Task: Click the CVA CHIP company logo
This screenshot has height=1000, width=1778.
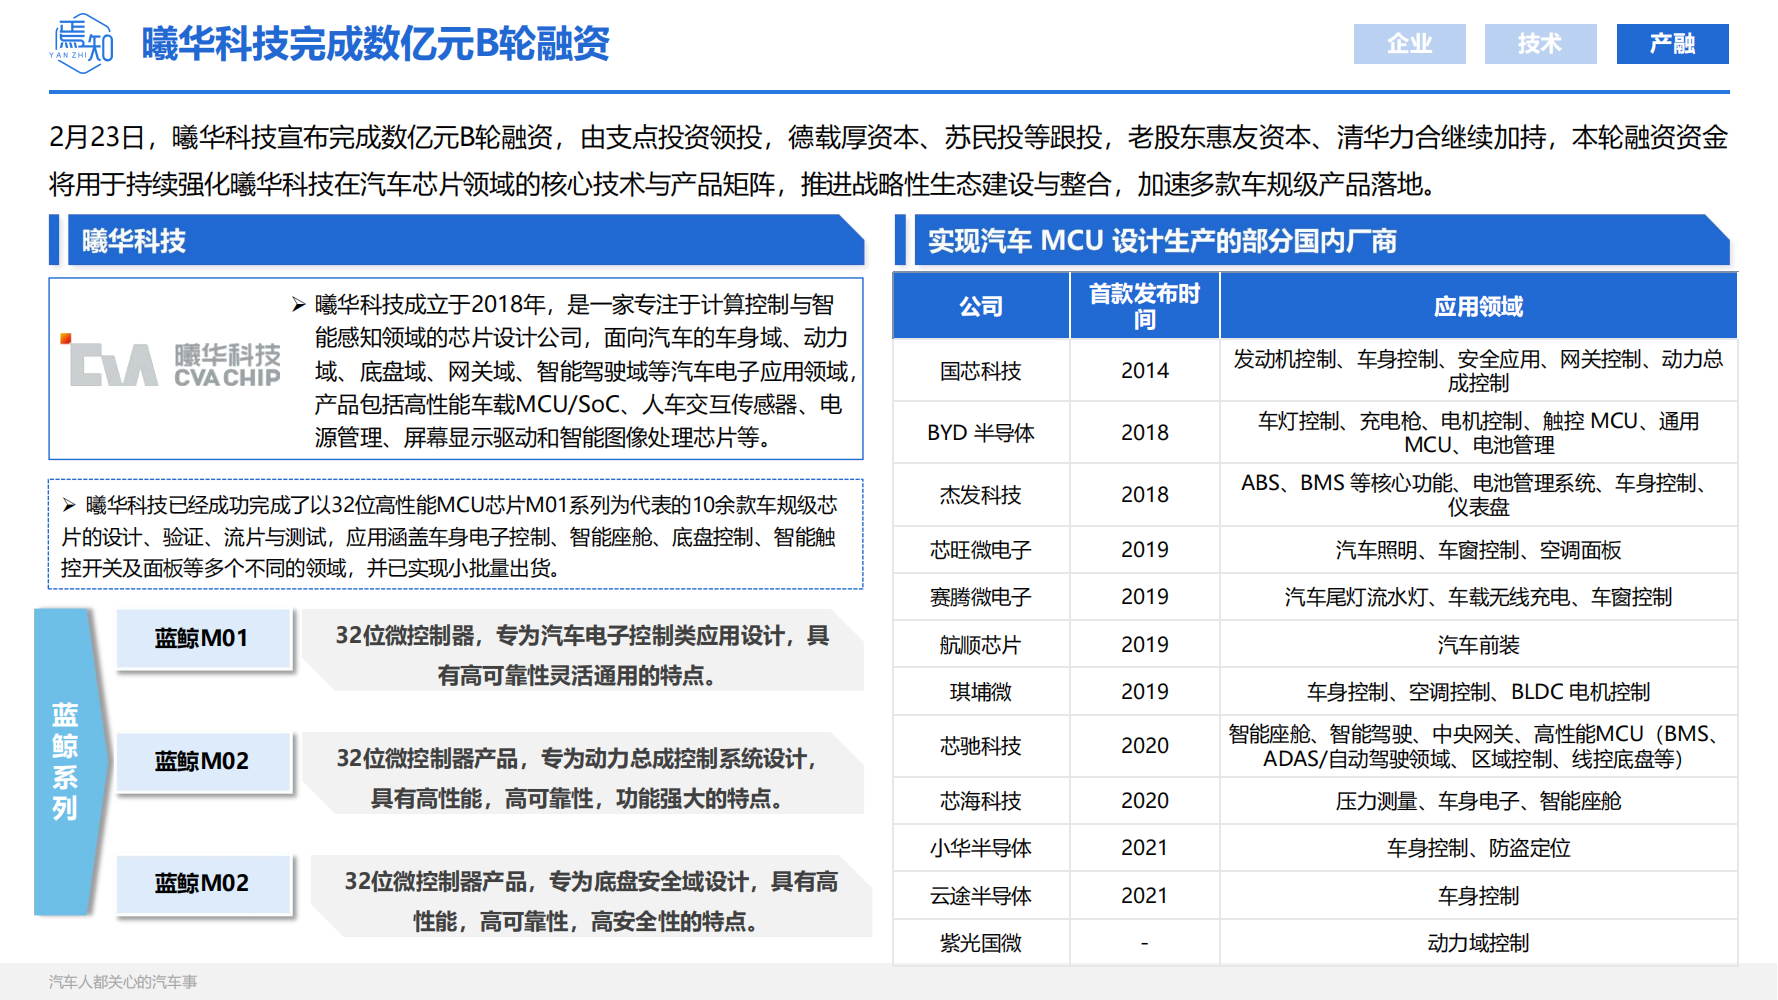Action: coord(171,362)
